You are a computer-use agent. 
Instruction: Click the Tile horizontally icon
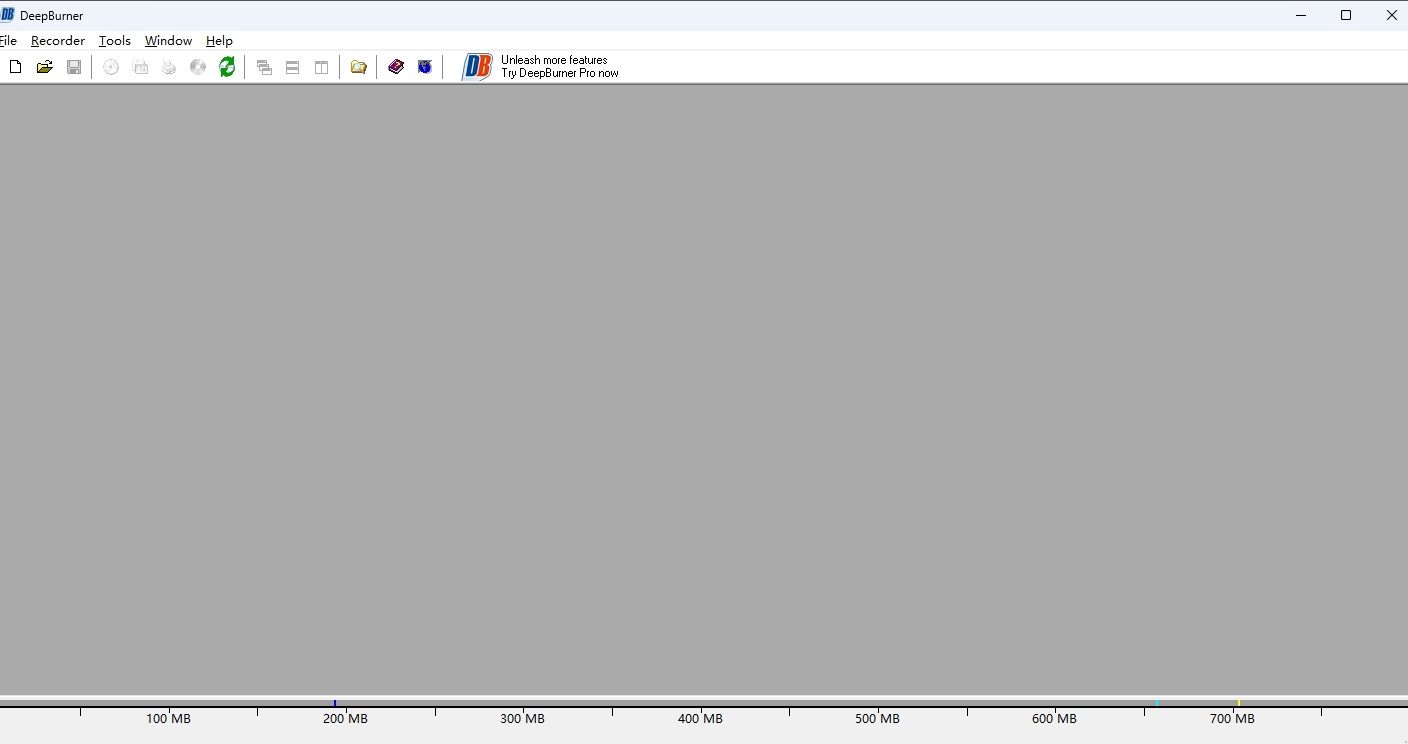293,67
